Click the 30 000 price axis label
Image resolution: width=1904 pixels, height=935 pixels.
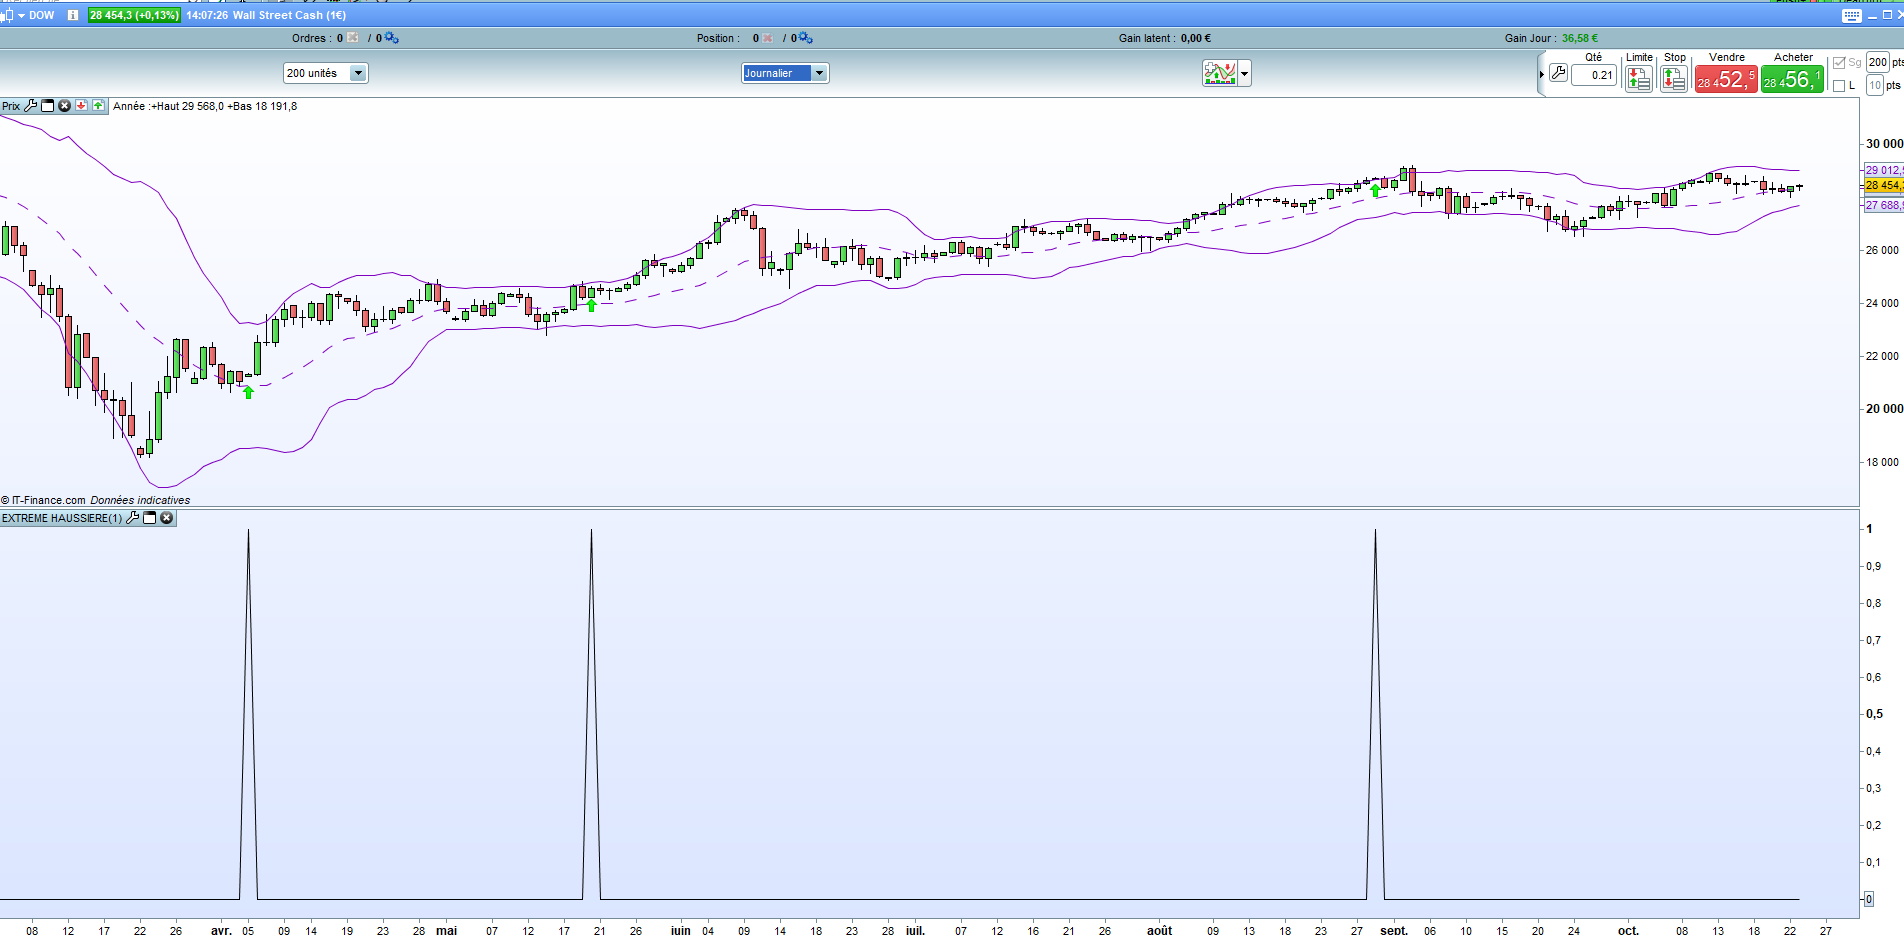[1884, 144]
